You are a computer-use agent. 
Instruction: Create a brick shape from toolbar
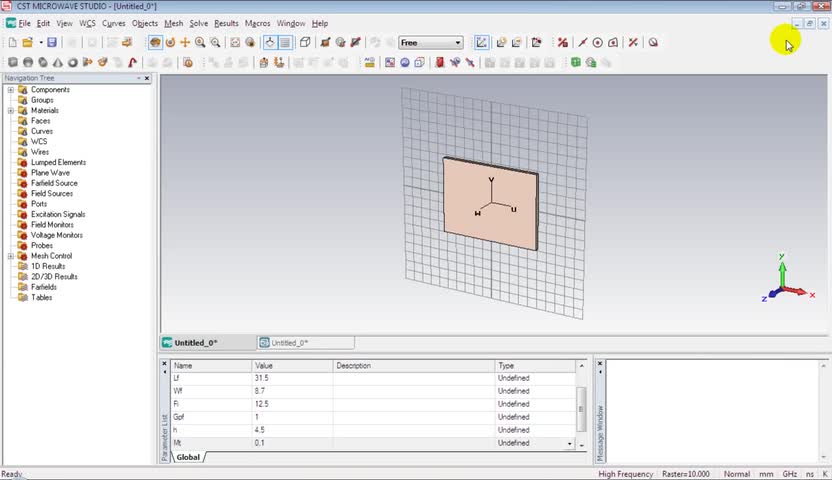[x=12, y=63]
